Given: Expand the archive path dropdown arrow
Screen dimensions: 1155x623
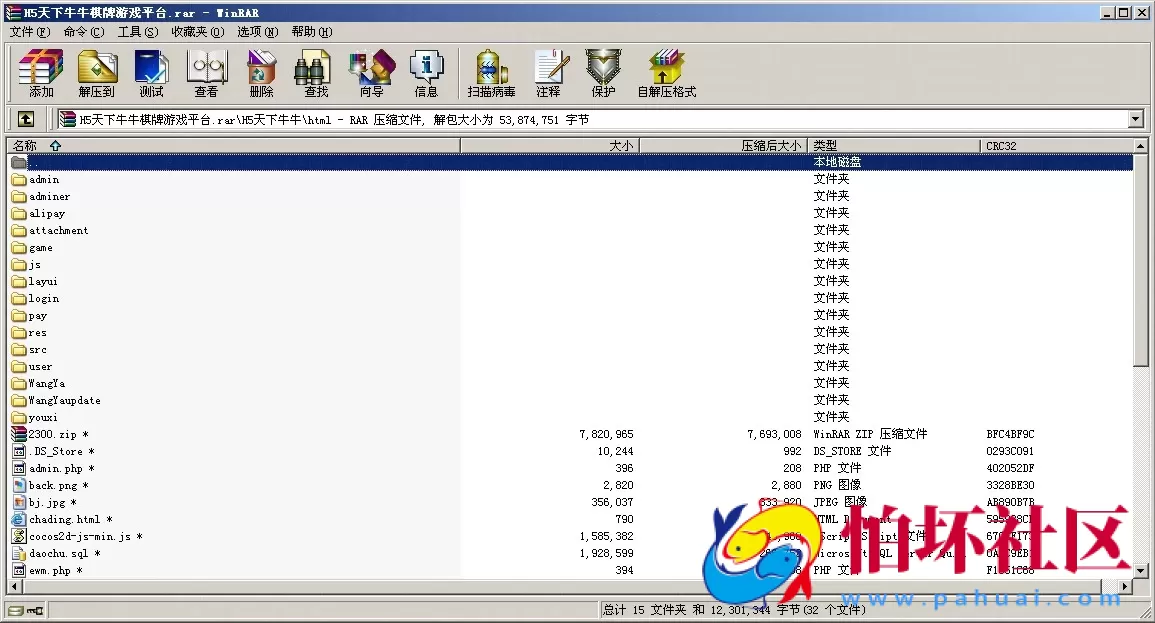Looking at the screenshot, I should point(1135,120).
